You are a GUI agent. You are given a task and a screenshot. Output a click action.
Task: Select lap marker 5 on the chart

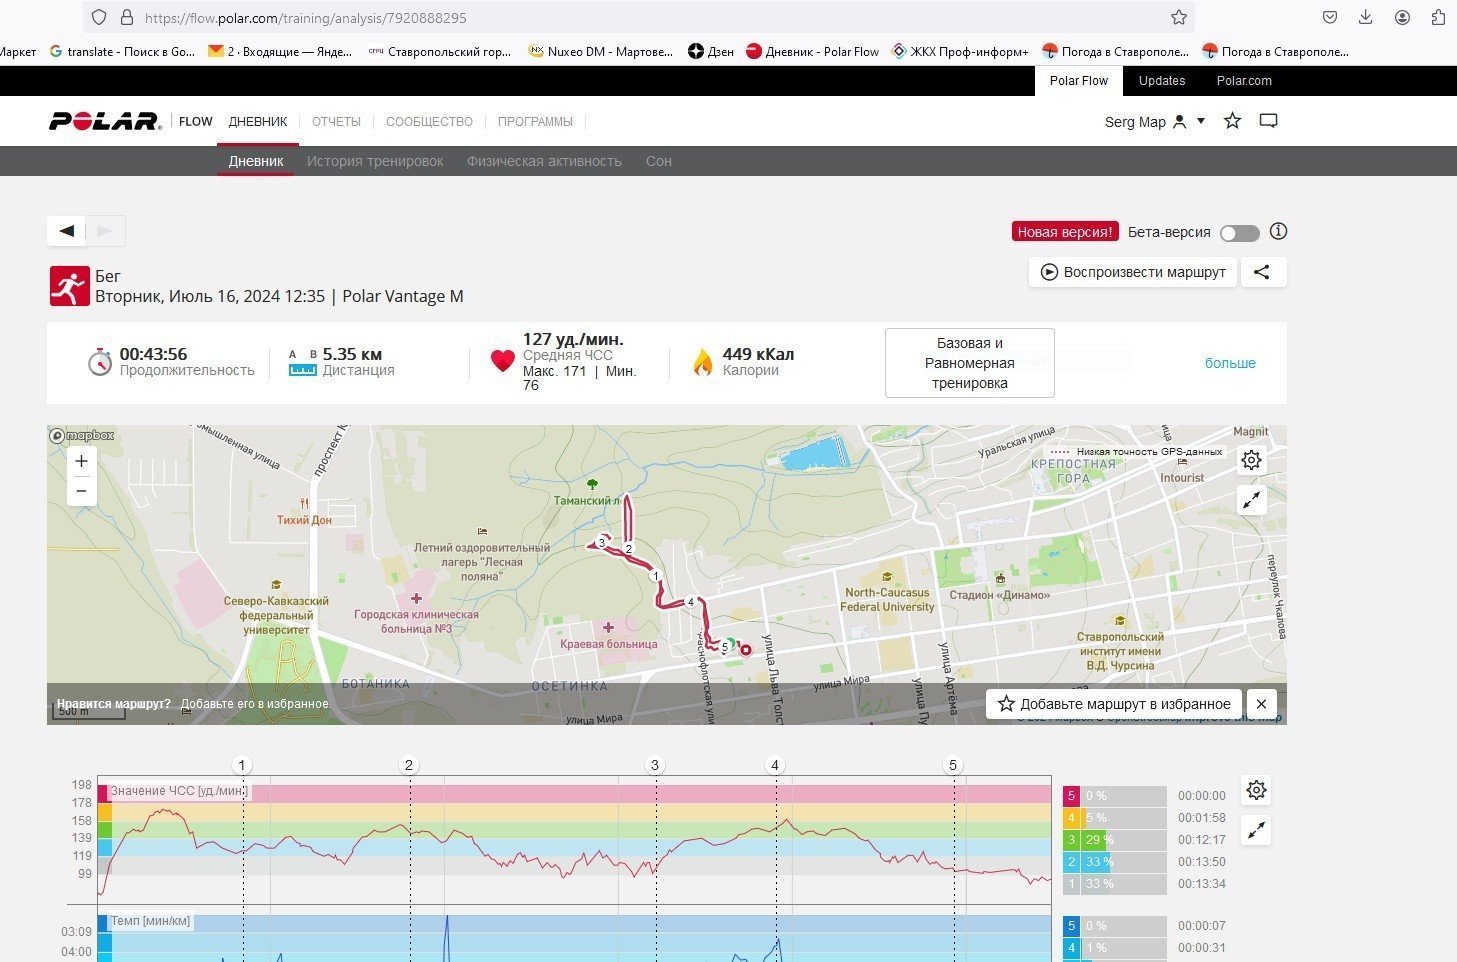(x=953, y=765)
